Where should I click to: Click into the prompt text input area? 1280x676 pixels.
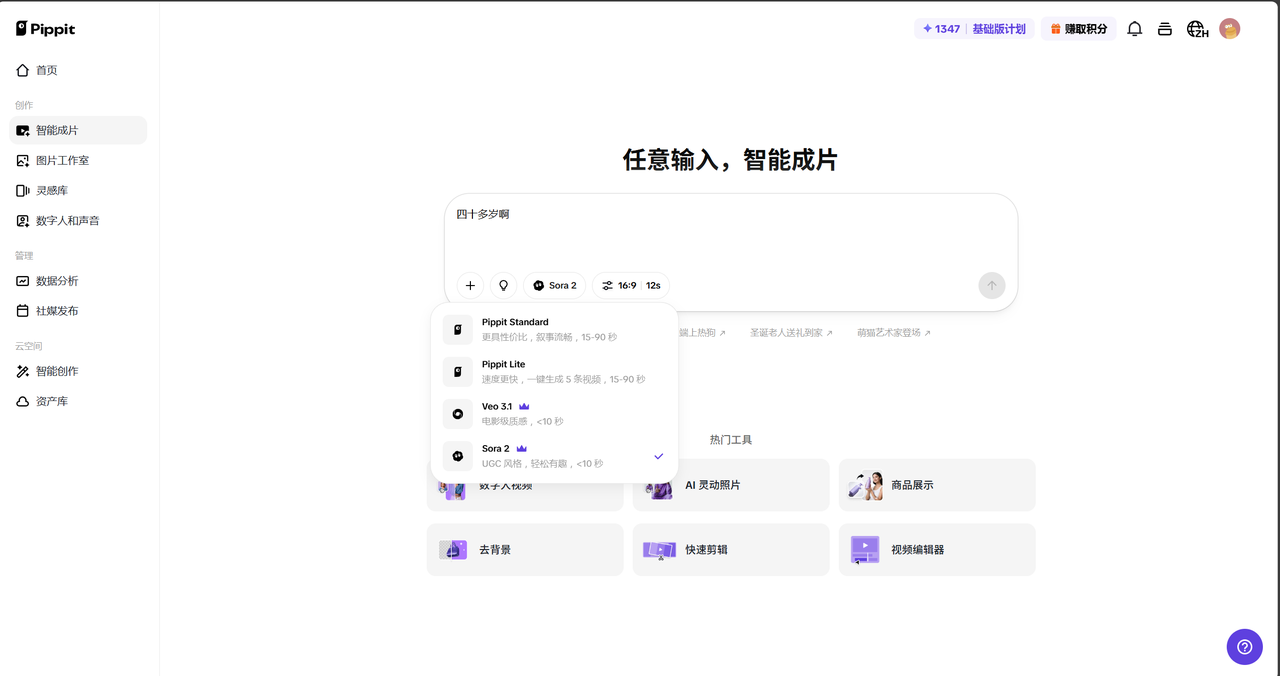coord(730,236)
